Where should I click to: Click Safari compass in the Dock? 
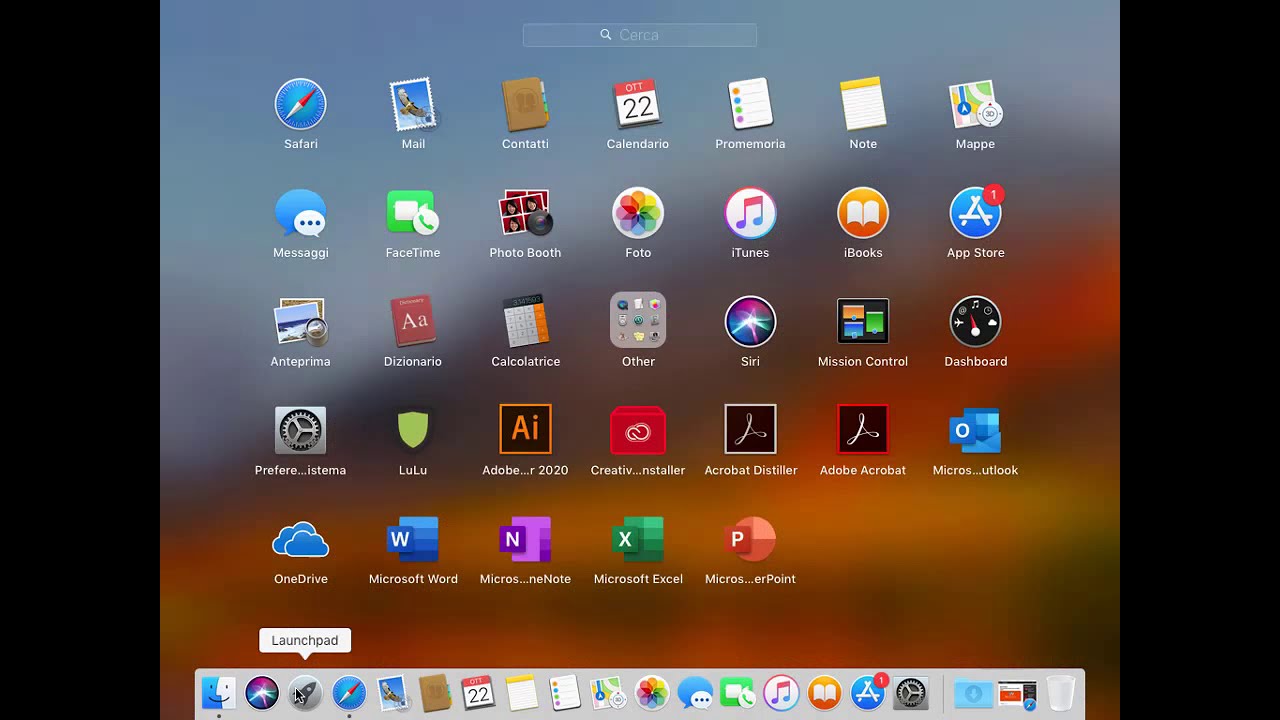coord(349,692)
